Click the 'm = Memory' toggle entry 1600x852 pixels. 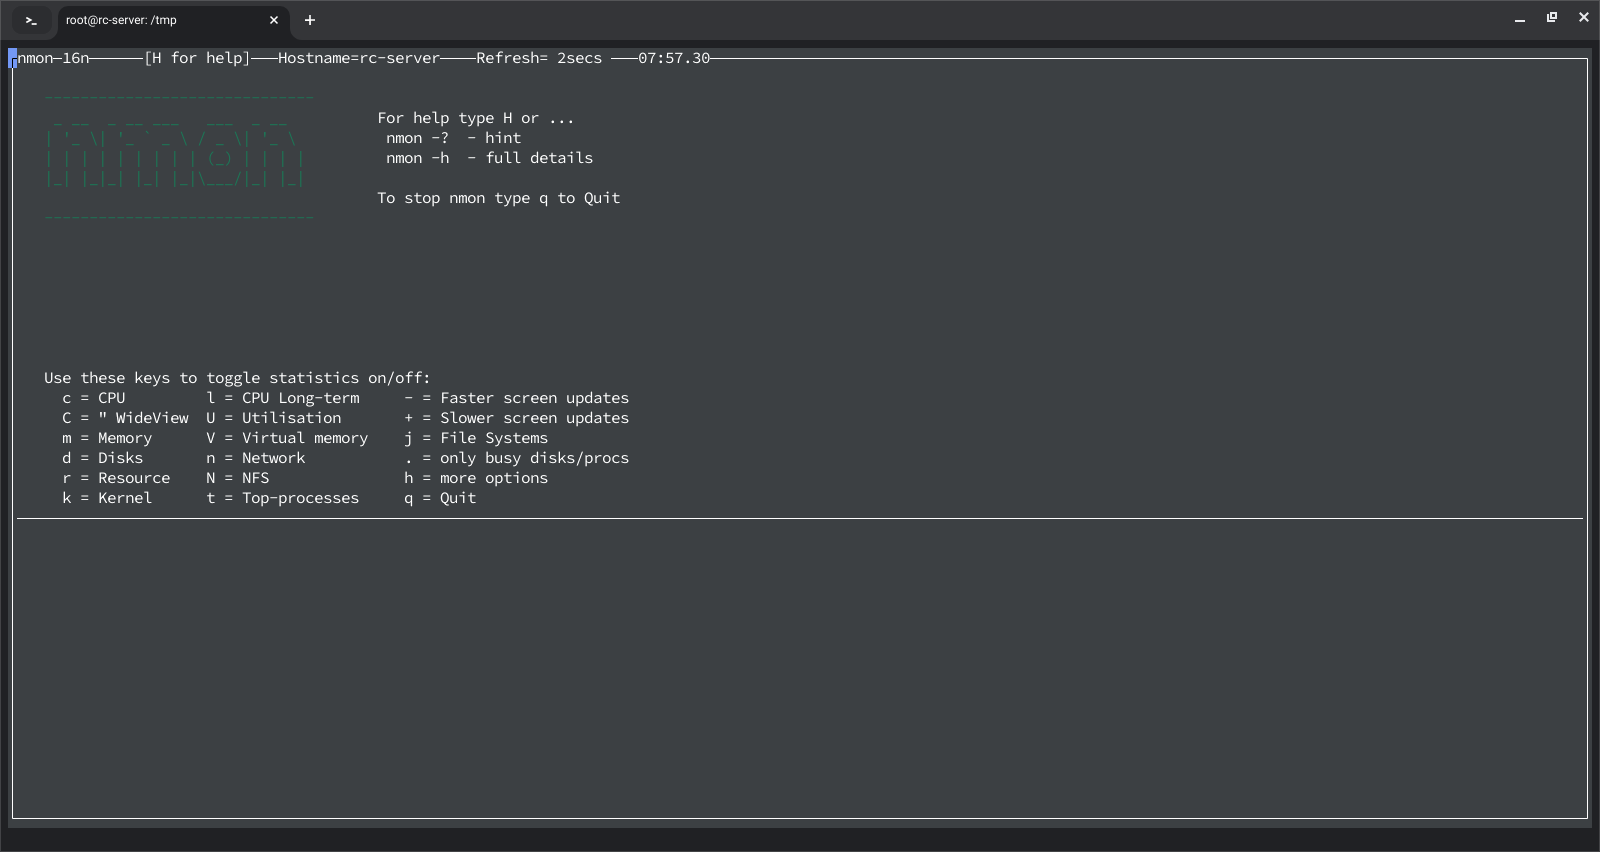(107, 438)
